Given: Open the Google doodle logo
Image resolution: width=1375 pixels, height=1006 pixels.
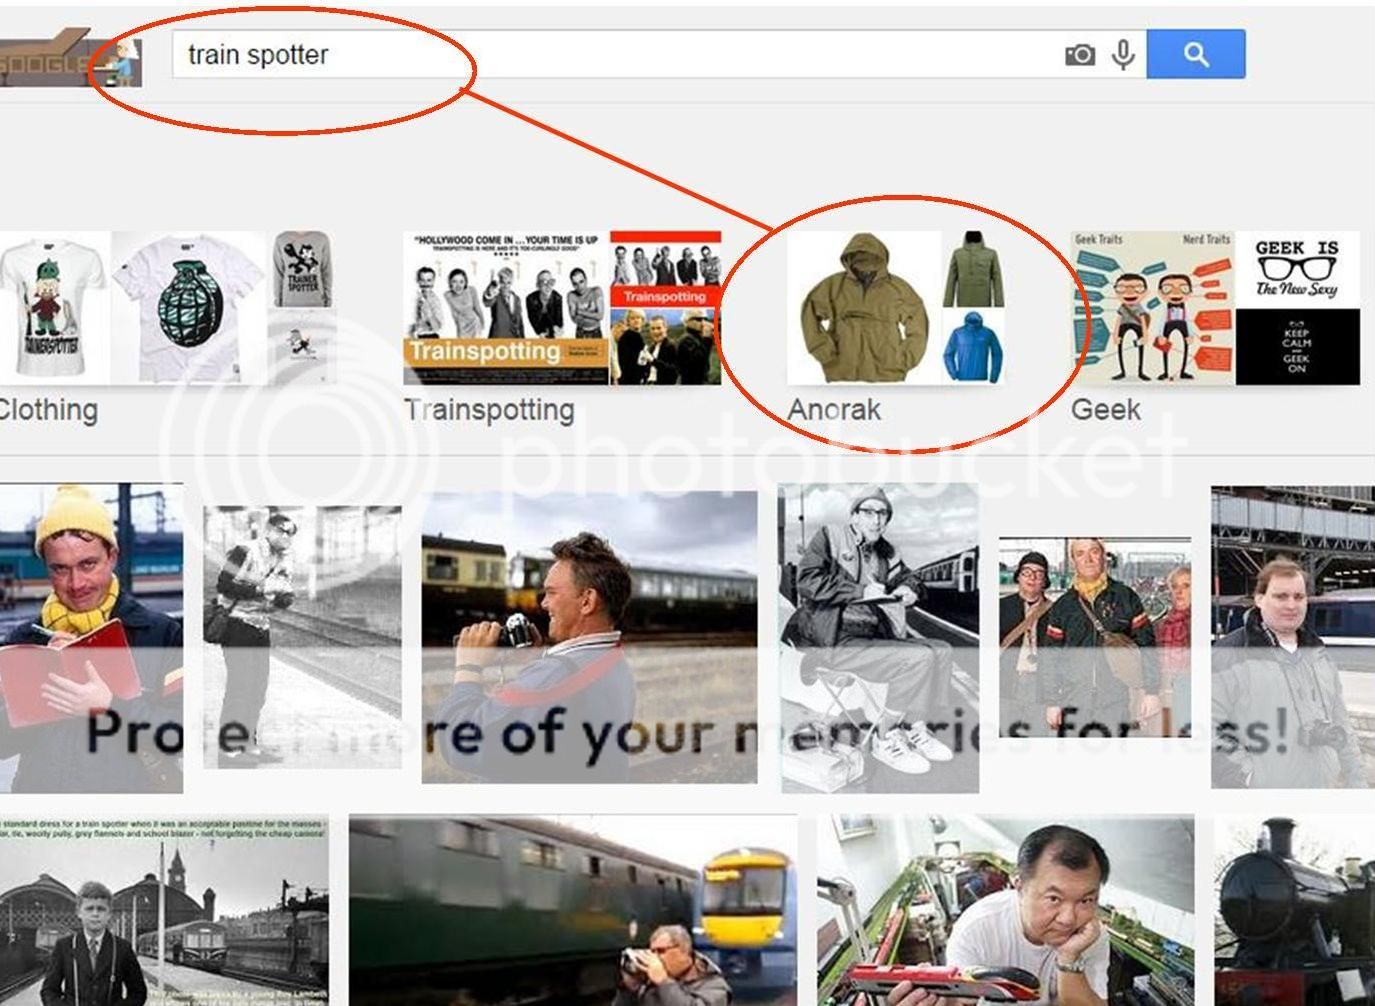Looking at the screenshot, I should click(70, 60).
